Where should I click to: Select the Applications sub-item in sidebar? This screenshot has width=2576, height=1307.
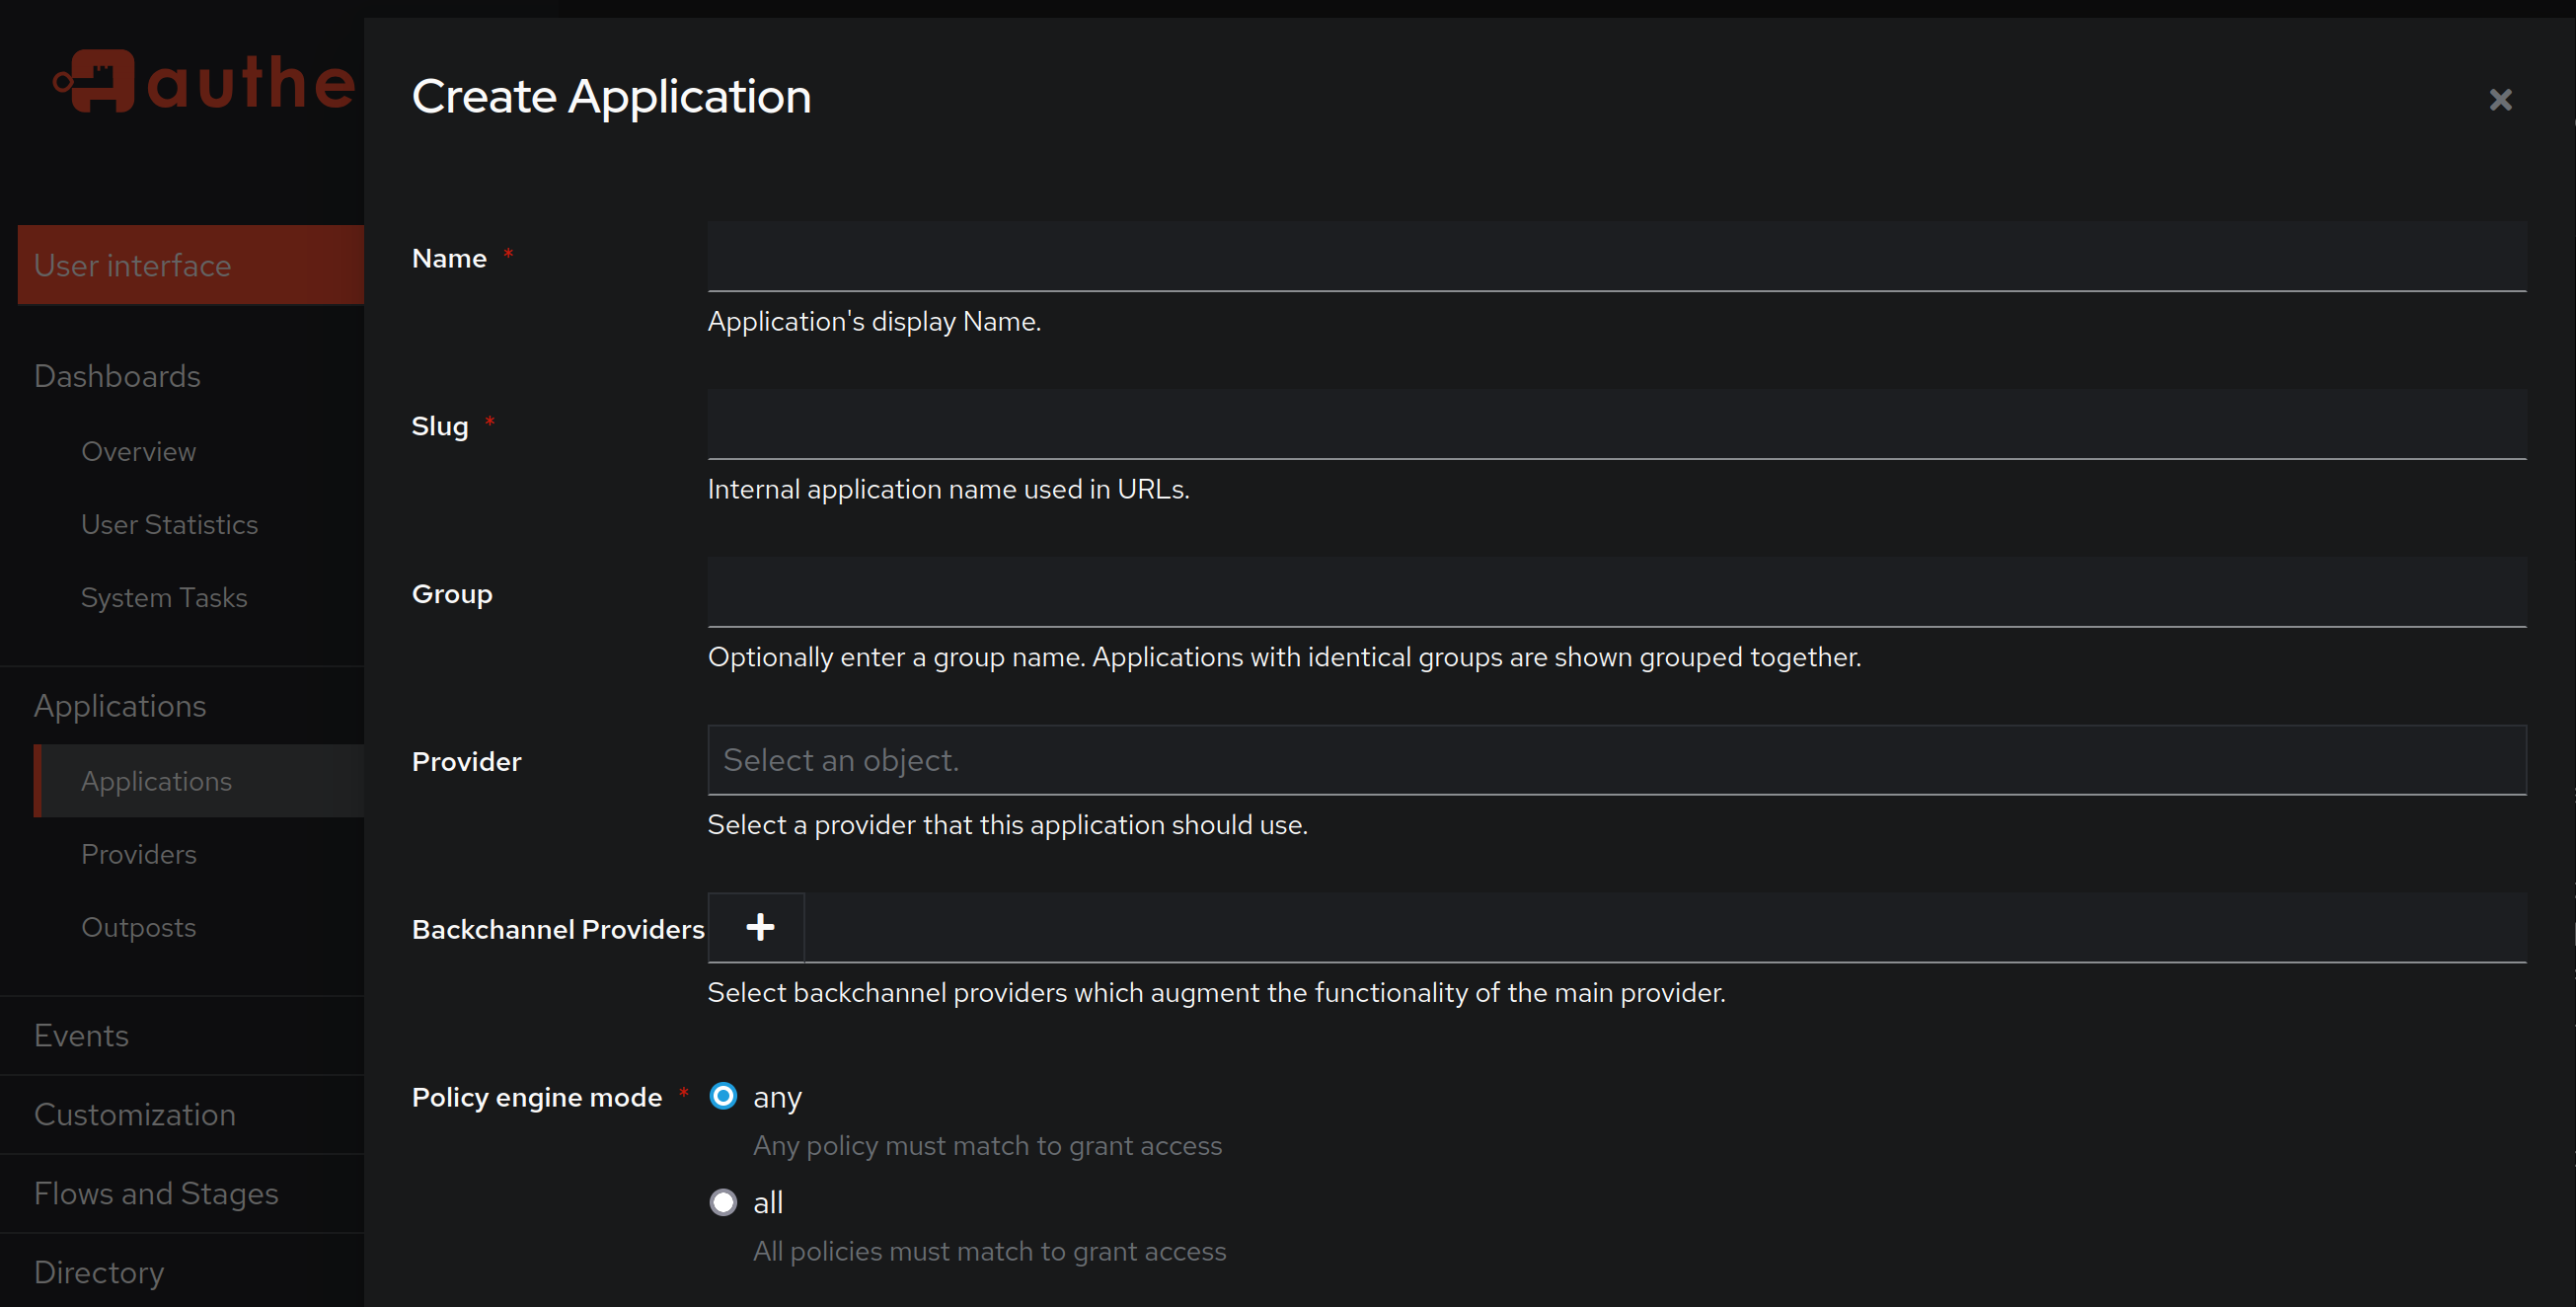(x=156, y=781)
